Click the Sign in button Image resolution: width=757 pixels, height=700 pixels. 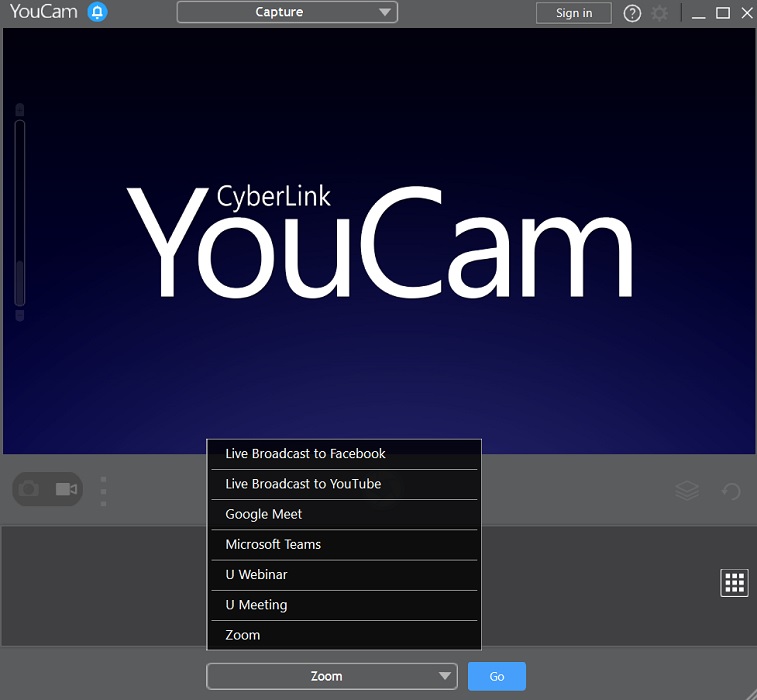[x=574, y=13]
